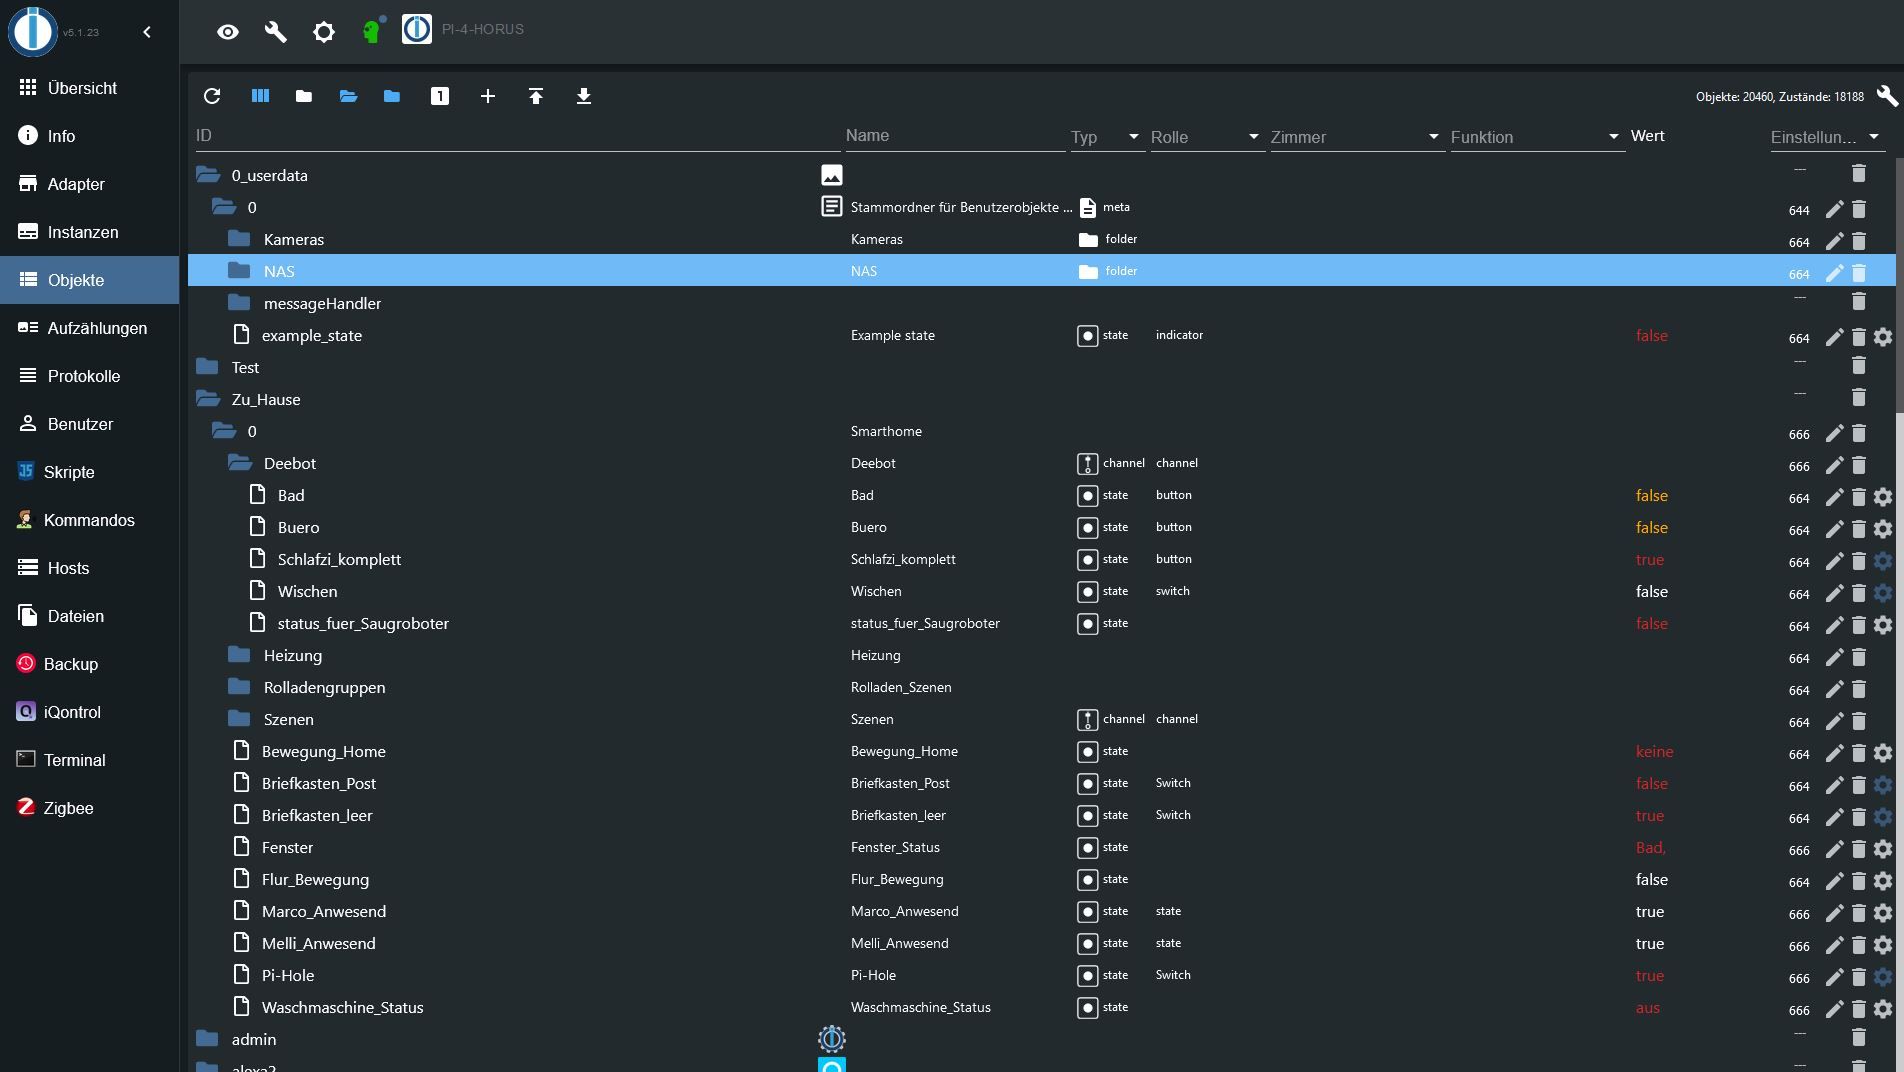This screenshot has height=1072, width=1904.
Task: Open the Zigbee adapter page
Action: pos(89,808)
